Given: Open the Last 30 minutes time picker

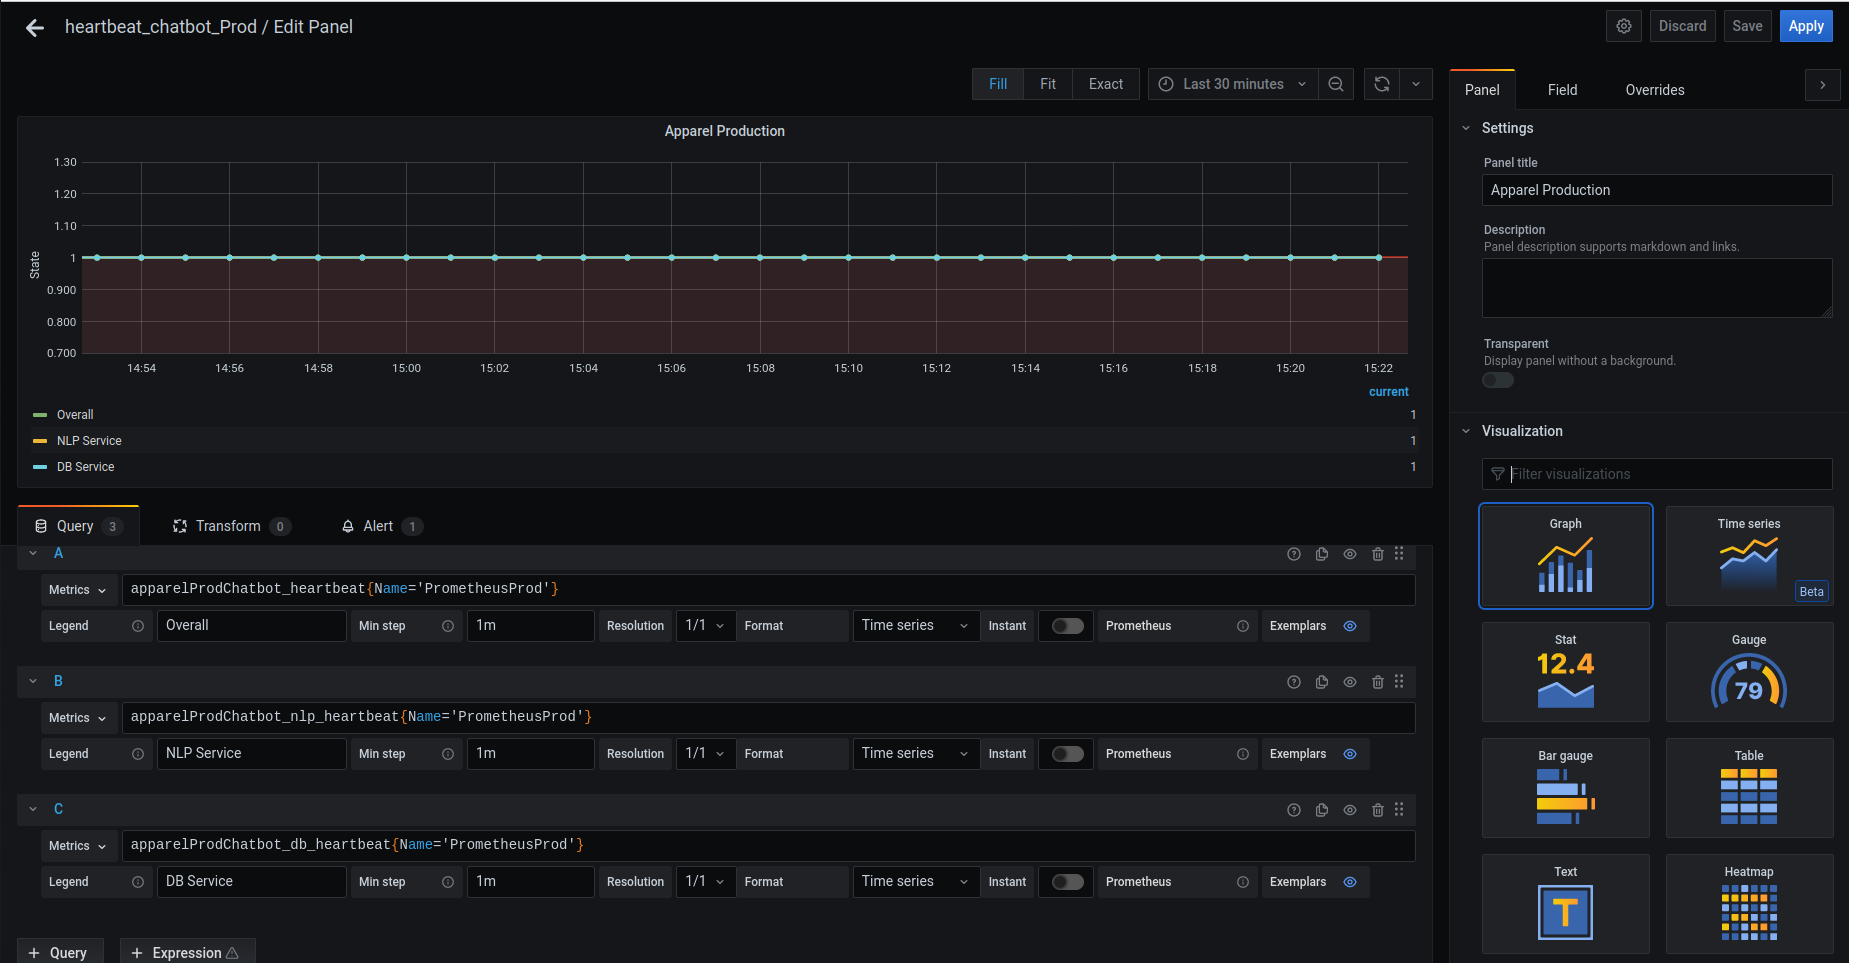Looking at the screenshot, I should pyautogui.click(x=1233, y=84).
